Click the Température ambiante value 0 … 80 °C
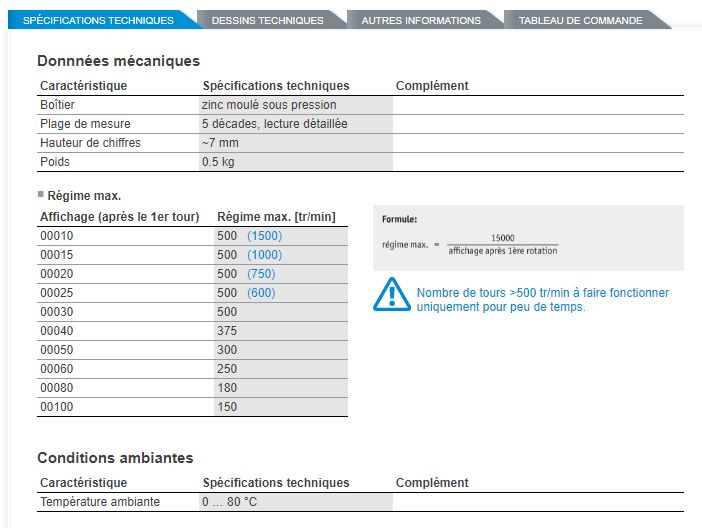This screenshot has height=528, width=702. coord(229,502)
